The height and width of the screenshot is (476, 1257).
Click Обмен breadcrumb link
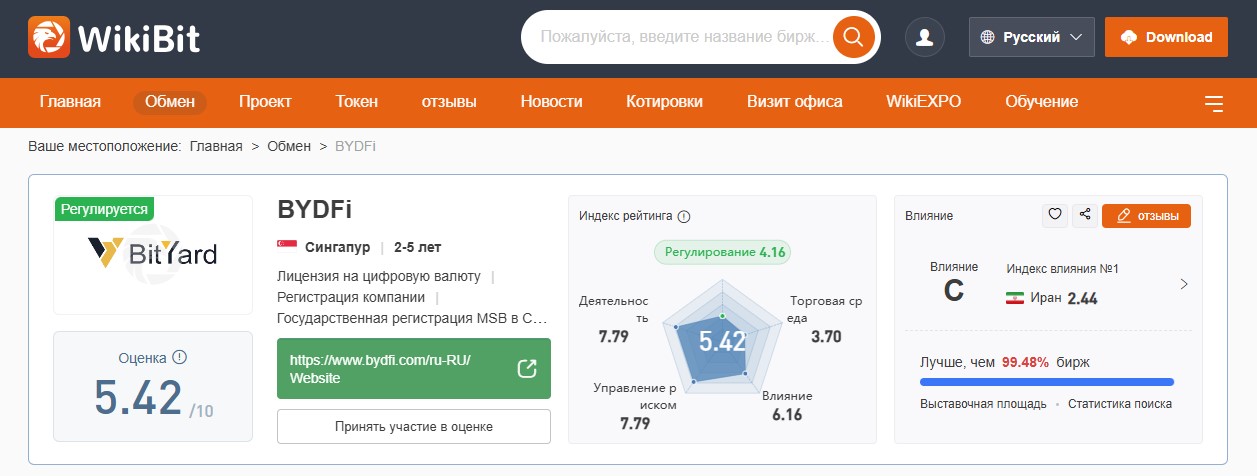click(289, 146)
